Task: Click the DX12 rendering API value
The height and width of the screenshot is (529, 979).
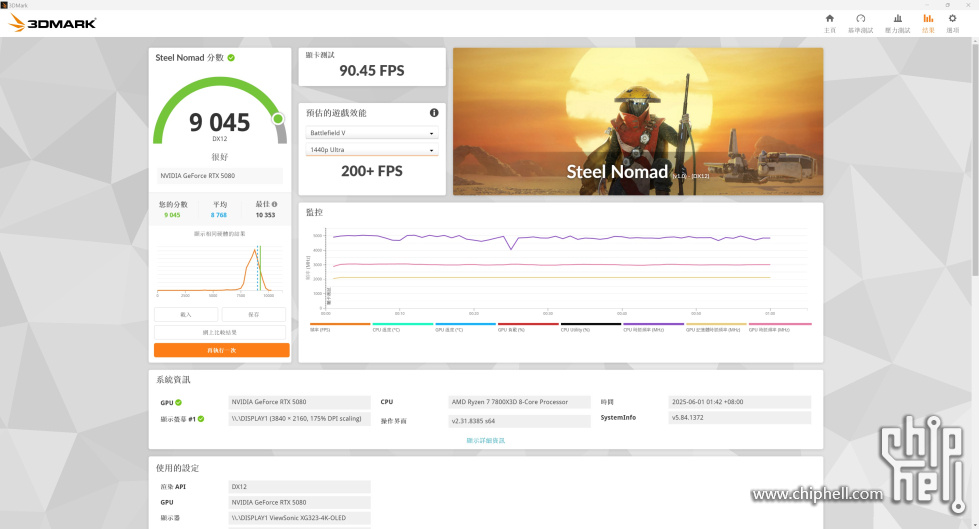Action: 300,487
